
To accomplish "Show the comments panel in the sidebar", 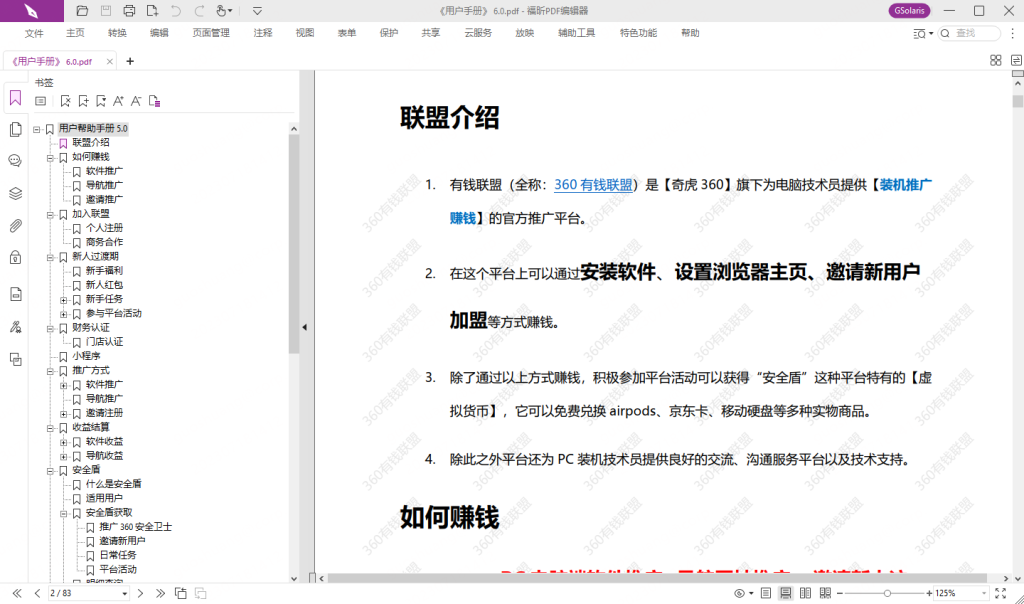I will 15,160.
